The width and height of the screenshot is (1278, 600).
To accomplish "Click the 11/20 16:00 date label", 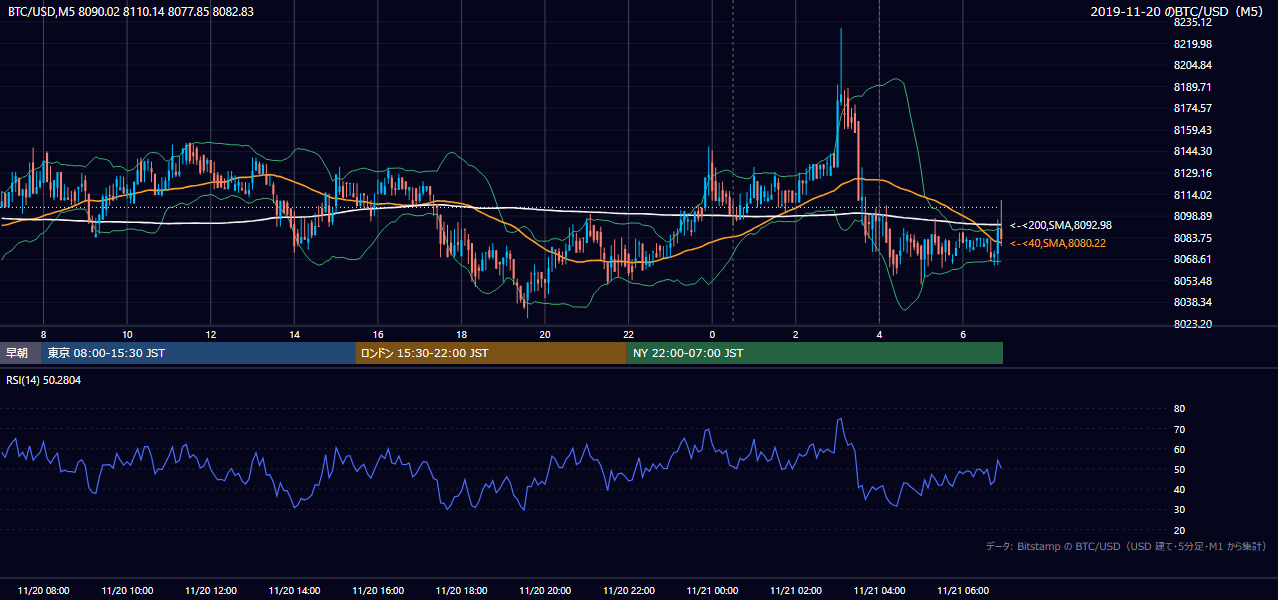I will tap(378, 591).
